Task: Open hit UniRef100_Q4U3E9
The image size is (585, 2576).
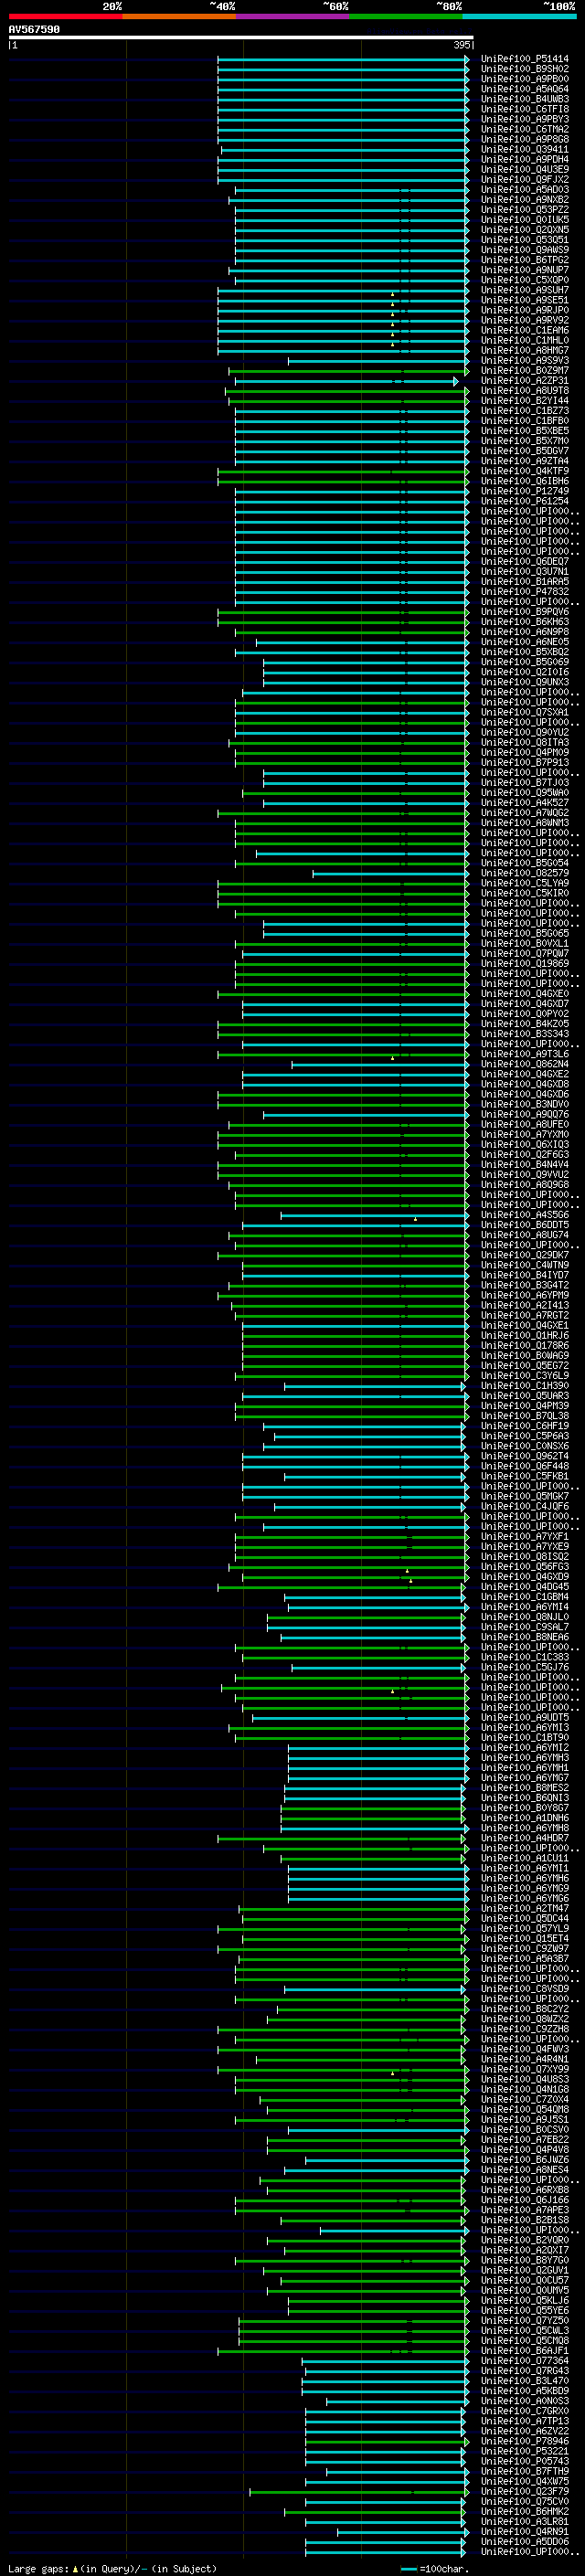Action: [x=525, y=170]
